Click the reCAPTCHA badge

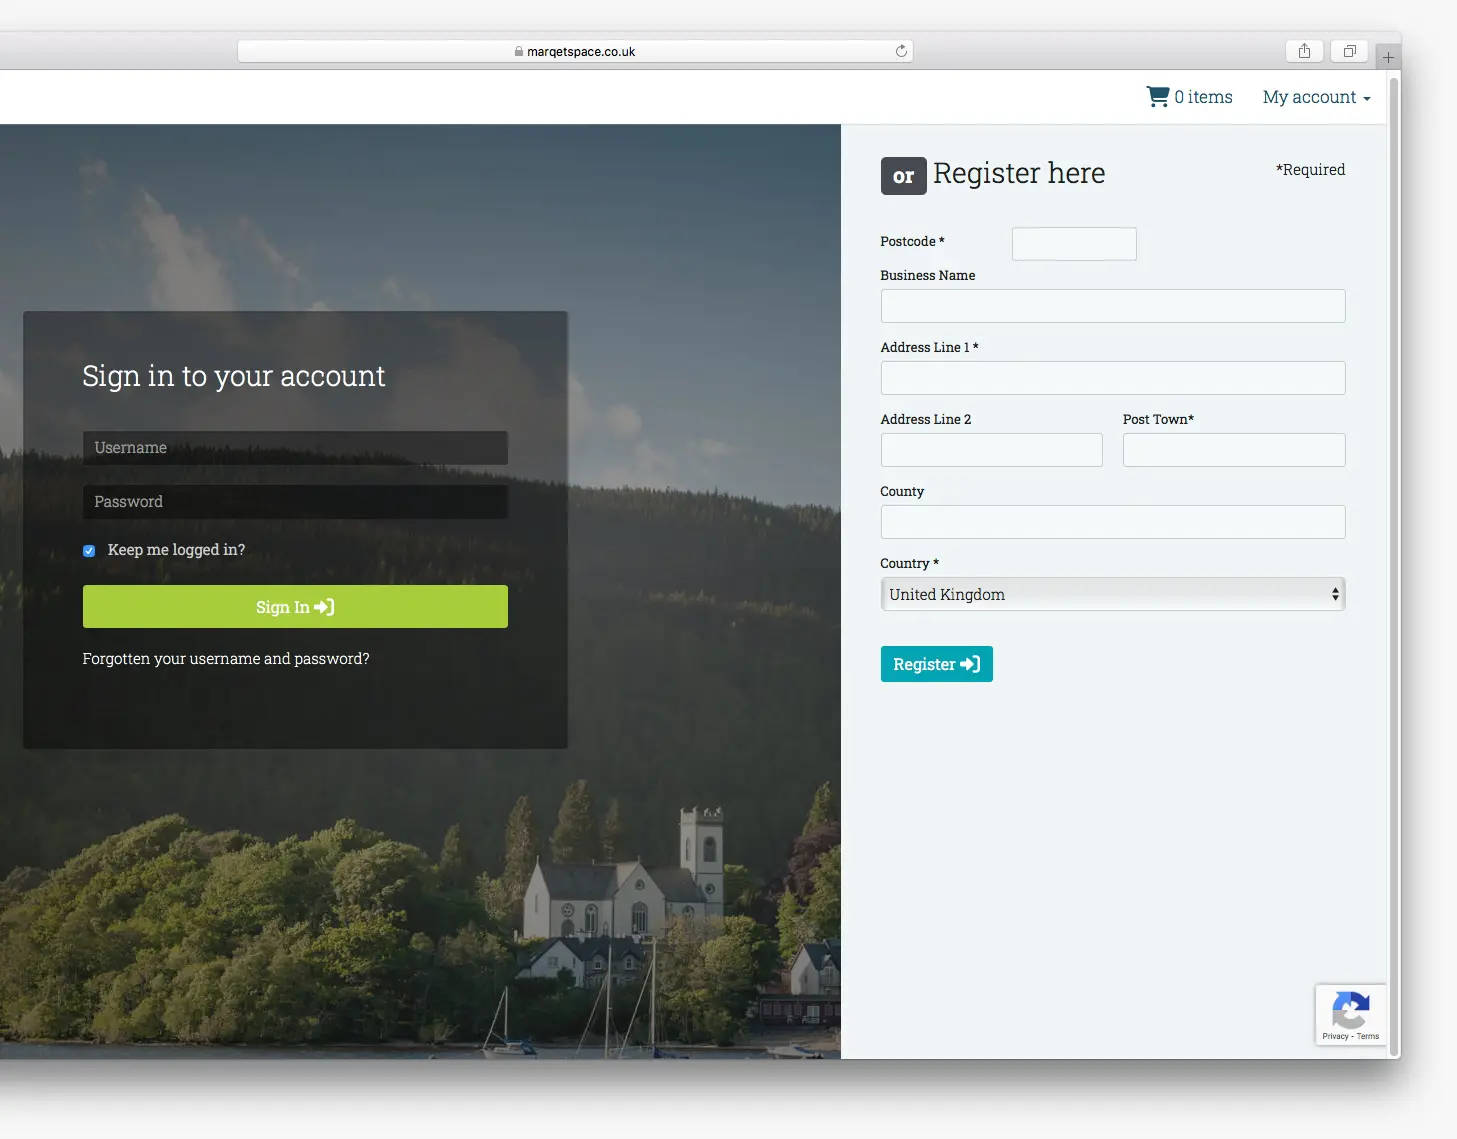(x=1350, y=1015)
